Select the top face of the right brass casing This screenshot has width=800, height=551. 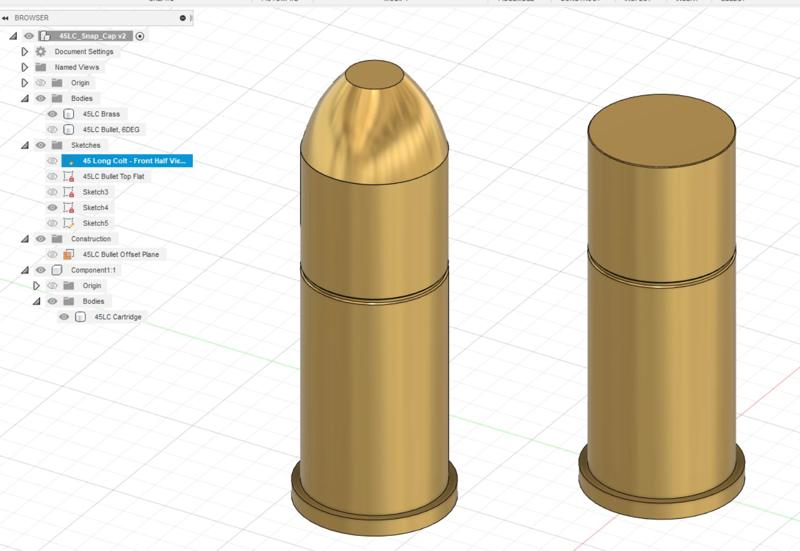point(661,132)
